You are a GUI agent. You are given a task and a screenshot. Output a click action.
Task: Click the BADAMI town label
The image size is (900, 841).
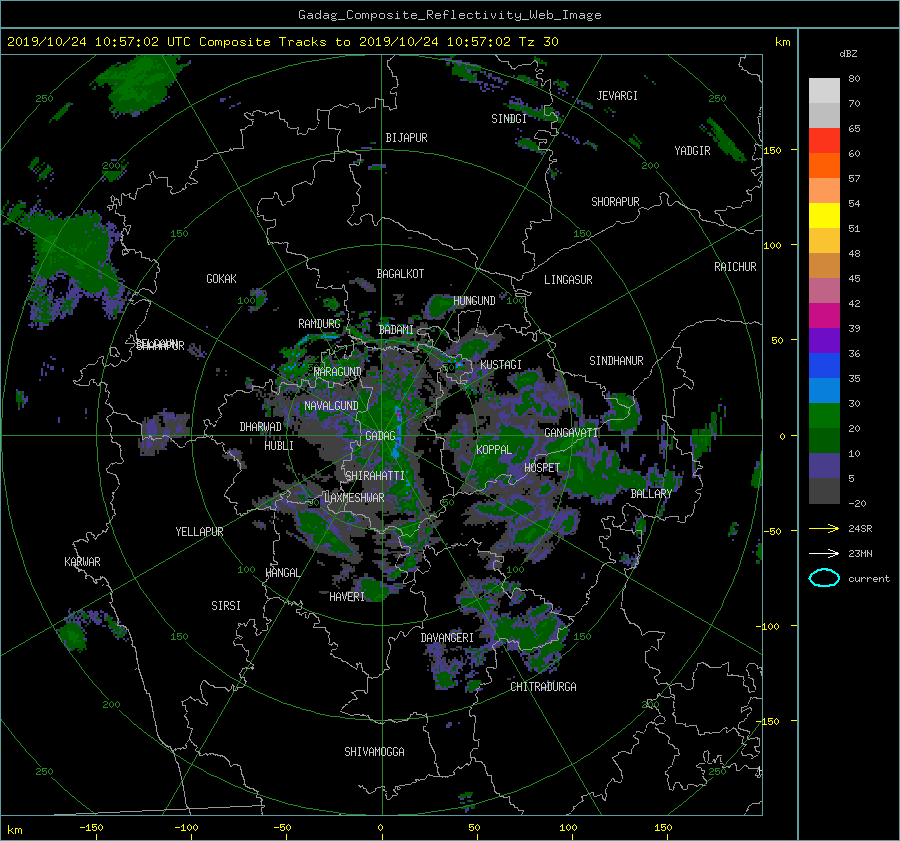click(x=396, y=330)
